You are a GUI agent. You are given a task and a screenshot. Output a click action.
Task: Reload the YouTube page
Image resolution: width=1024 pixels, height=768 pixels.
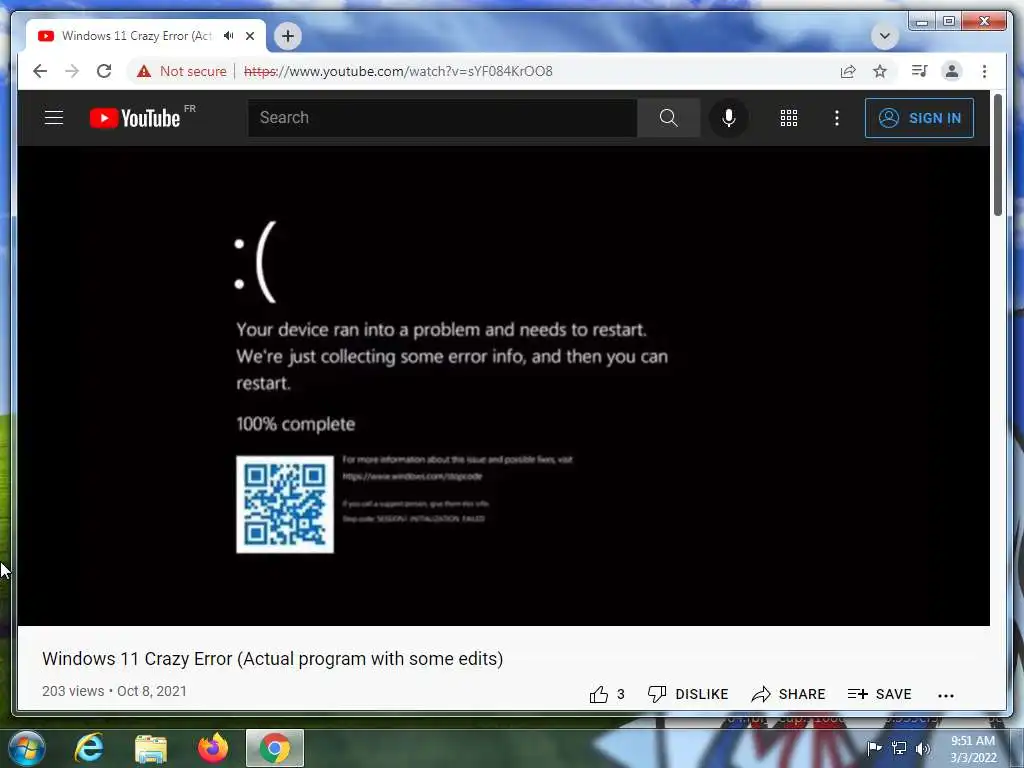click(104, 71)
